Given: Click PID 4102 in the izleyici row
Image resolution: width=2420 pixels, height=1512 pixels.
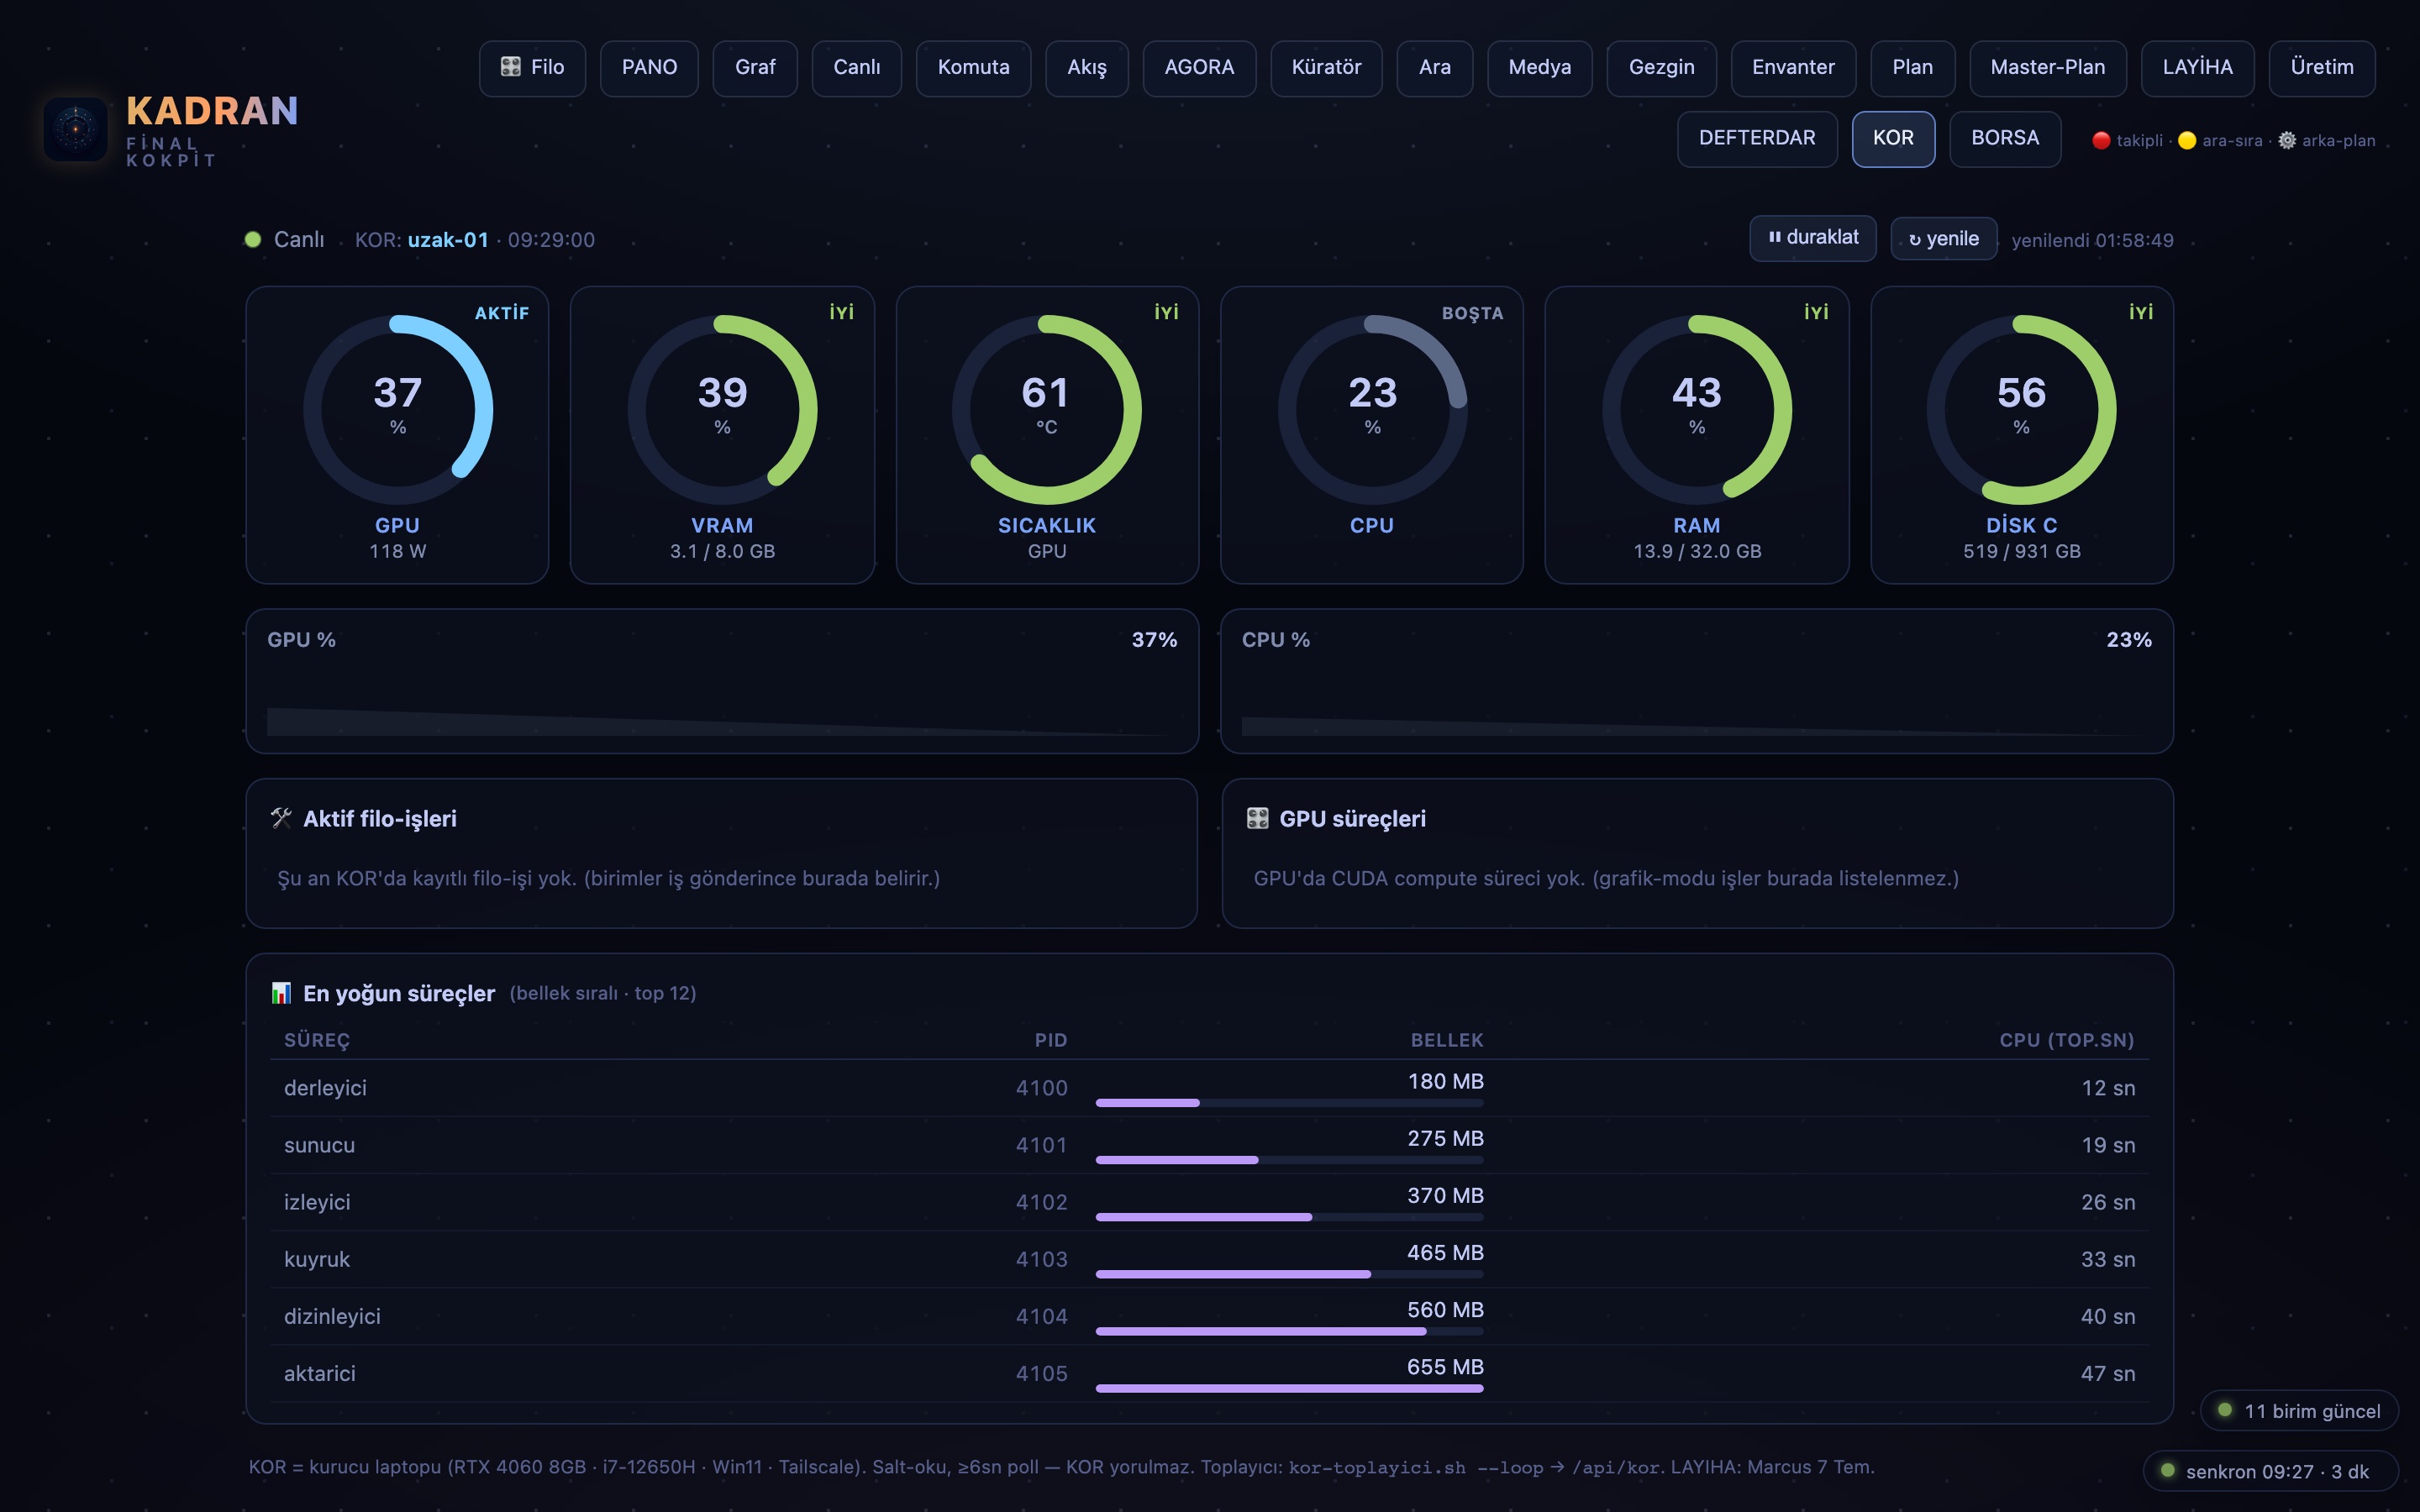Looking at the screenshot, I should (x=1041, y=1202).
